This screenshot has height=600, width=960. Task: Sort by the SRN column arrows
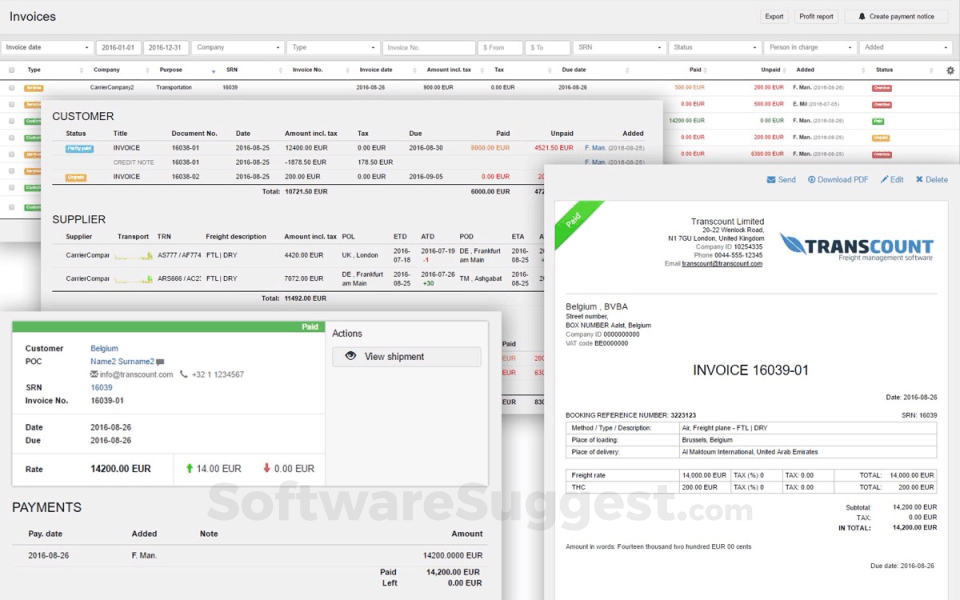tap(280, 70)
